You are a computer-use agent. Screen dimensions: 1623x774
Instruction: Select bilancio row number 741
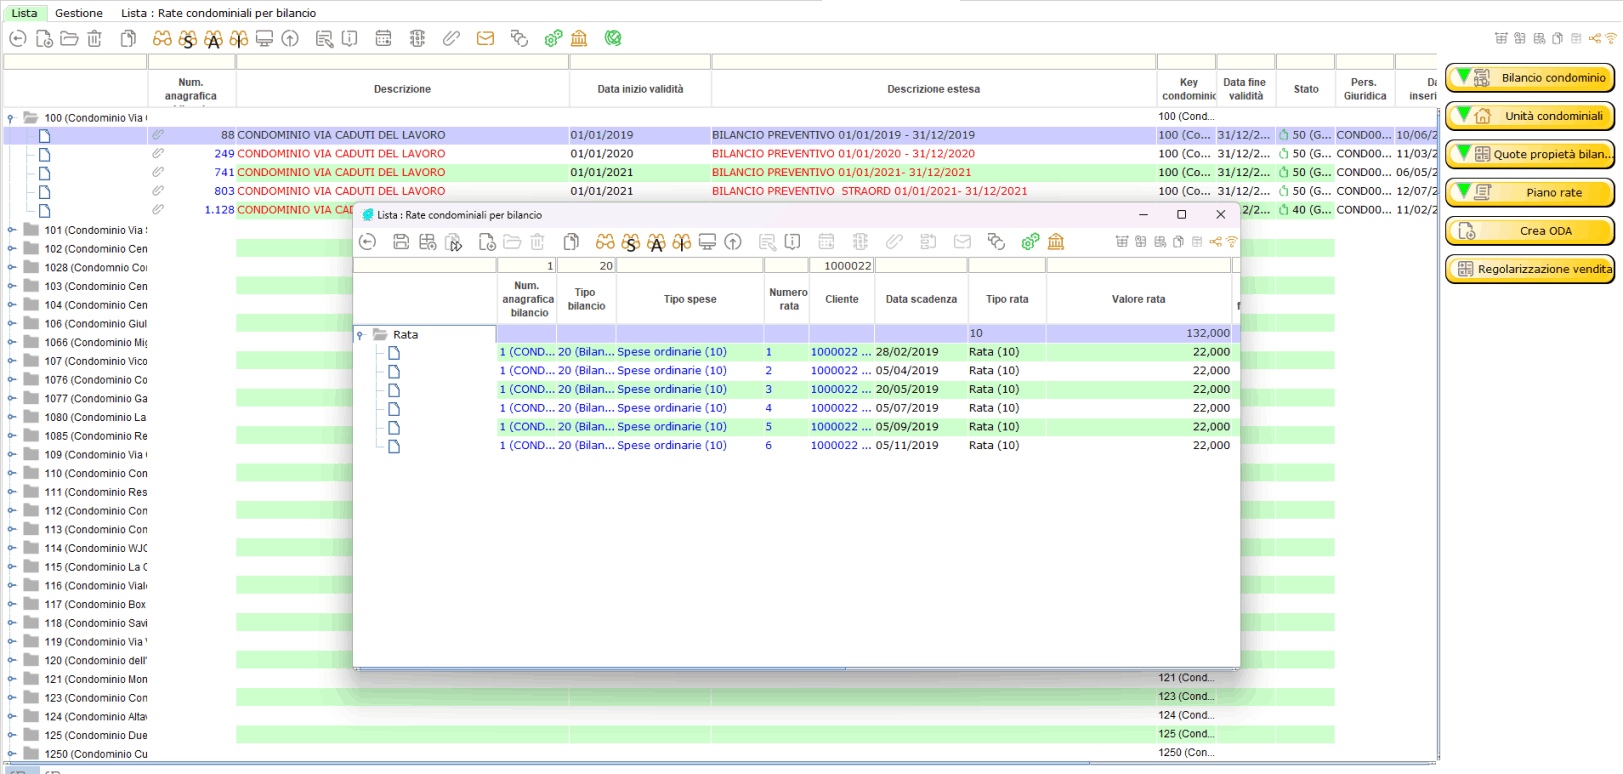[720, 173]
